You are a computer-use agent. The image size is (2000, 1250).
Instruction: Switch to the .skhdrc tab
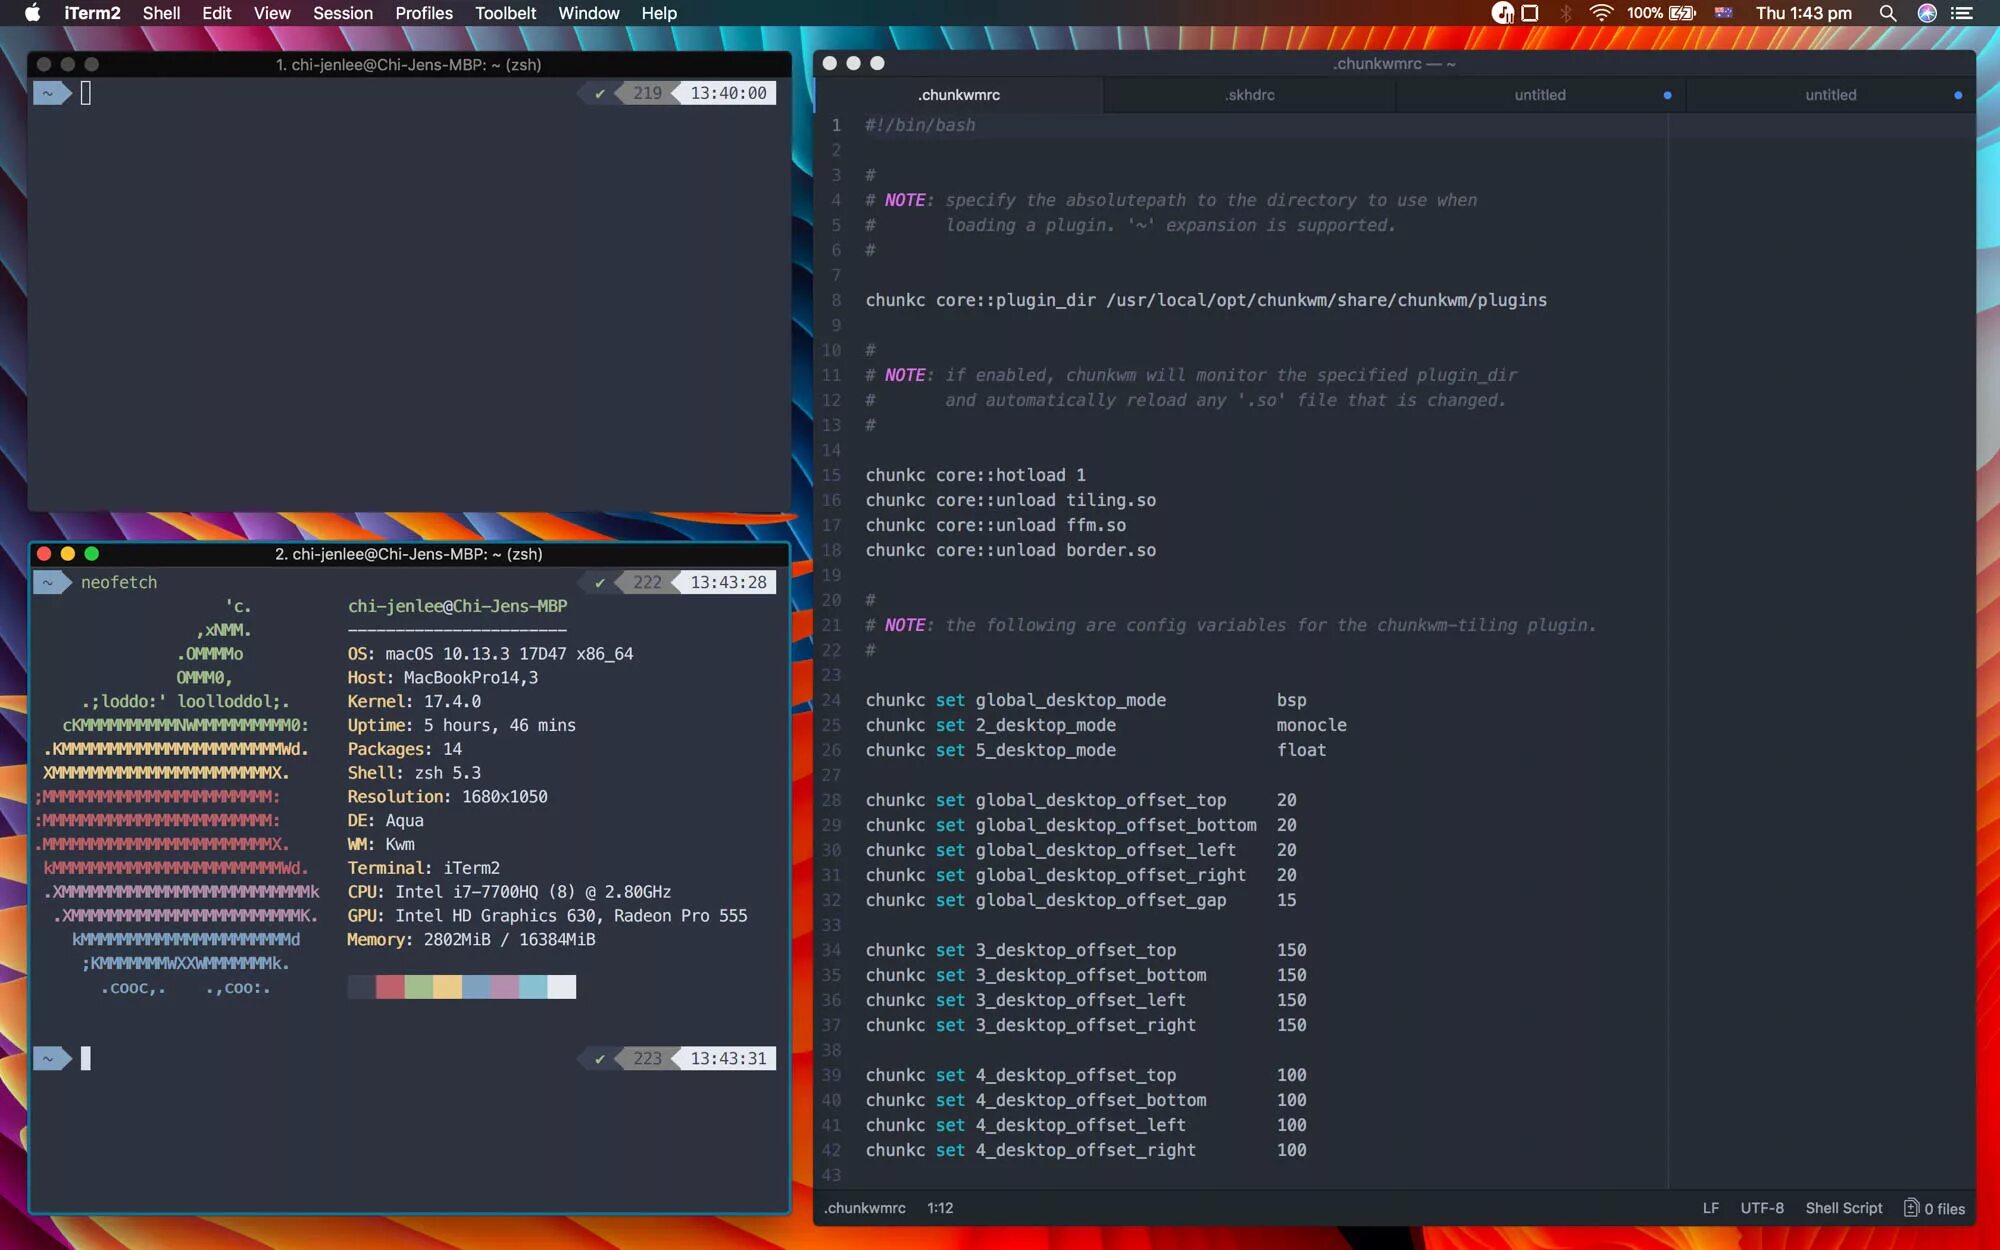click(x=1249, y=95)
